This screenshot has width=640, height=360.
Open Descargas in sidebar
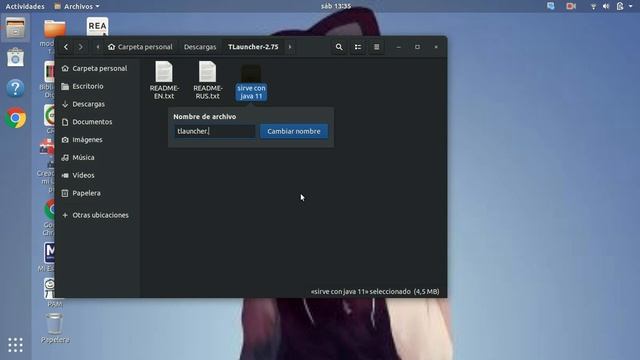pyautogui.click(x=98, y=104)
